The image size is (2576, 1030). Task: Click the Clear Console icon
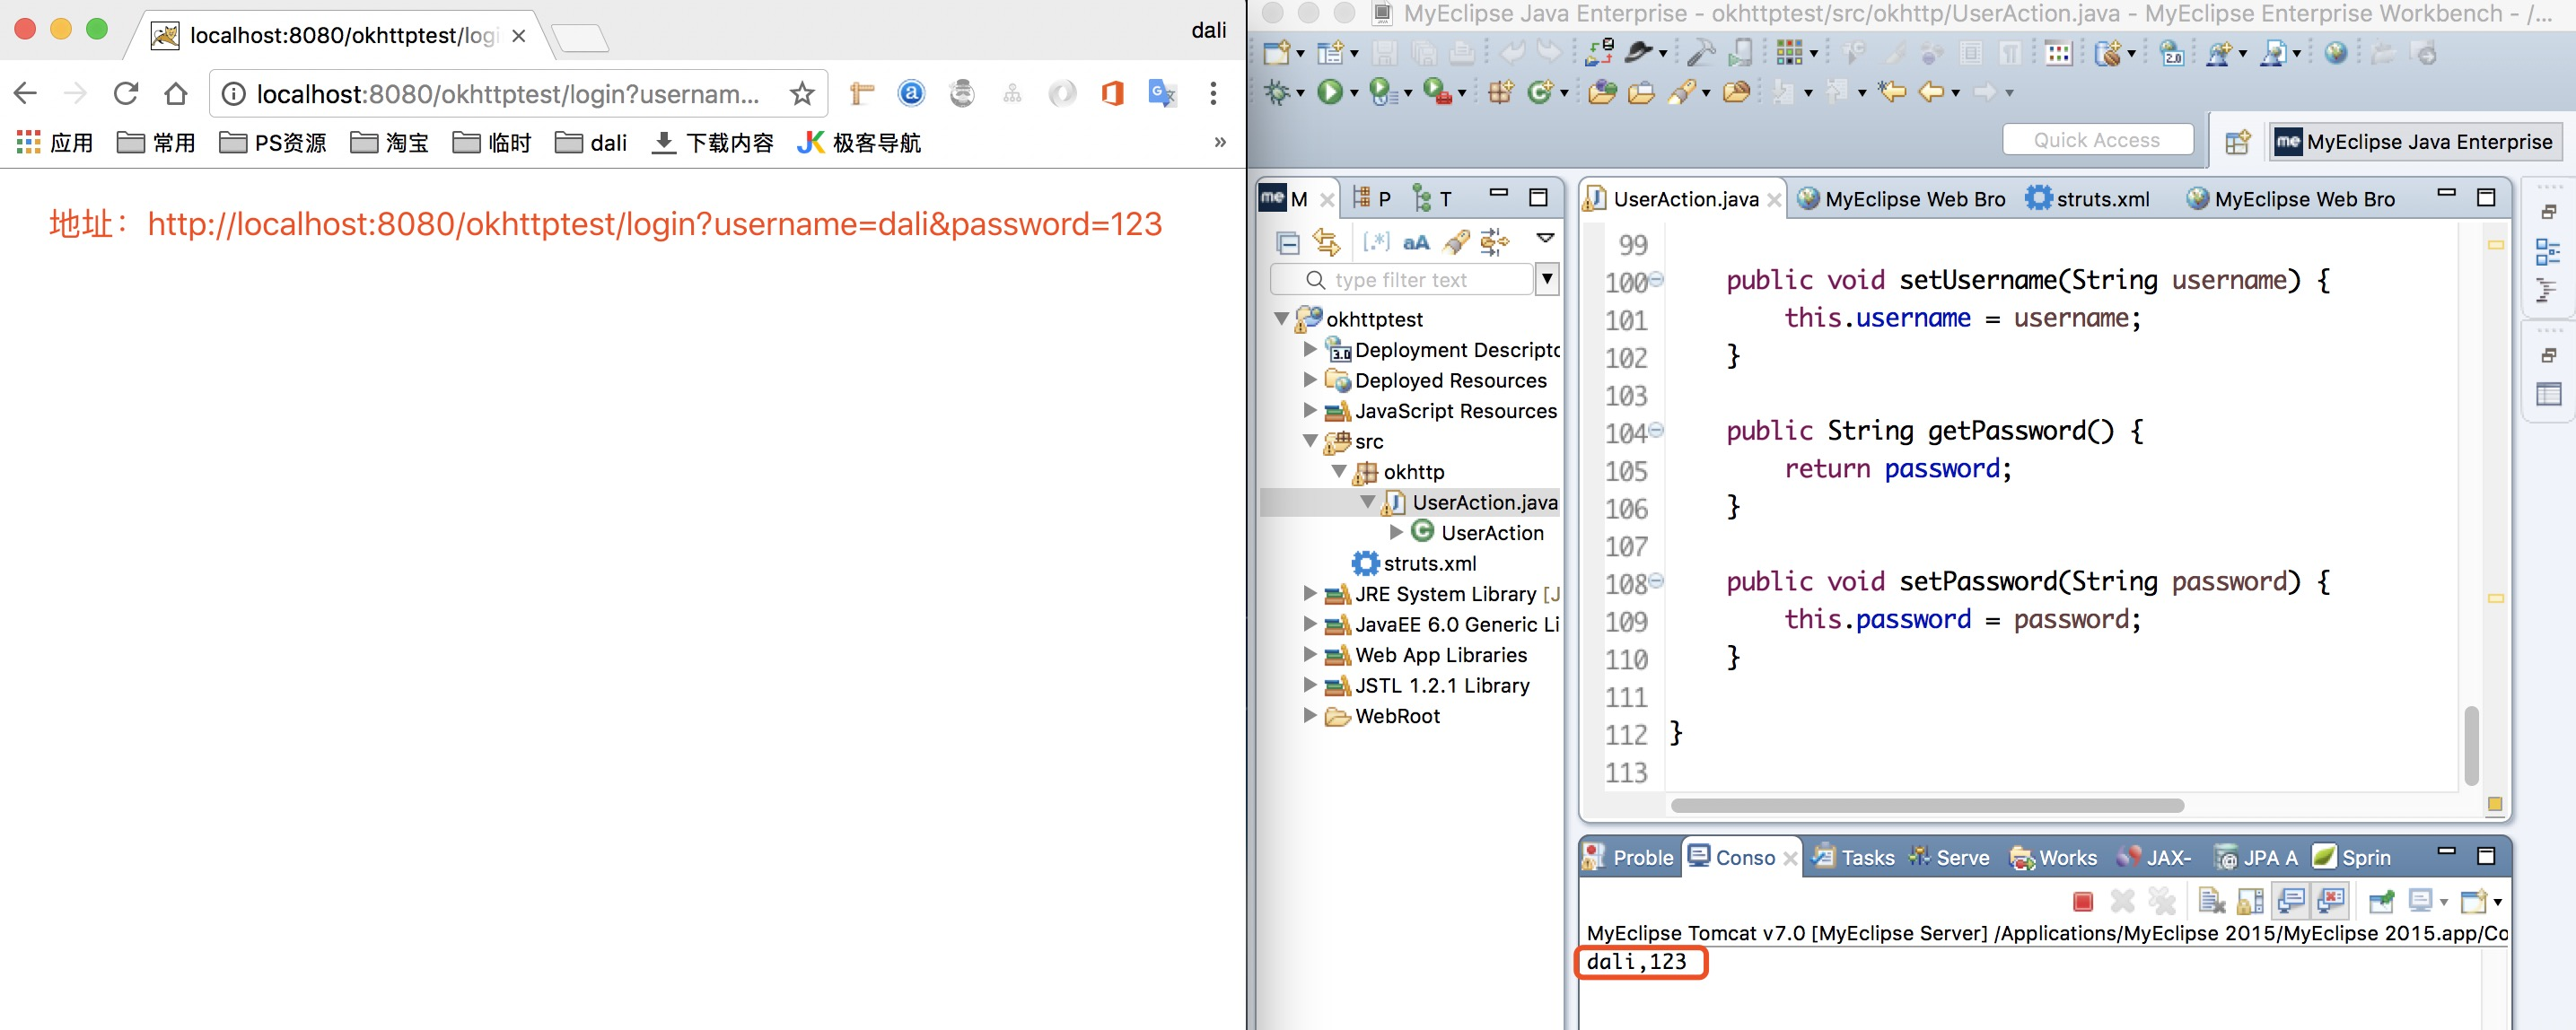point(2211,902)
